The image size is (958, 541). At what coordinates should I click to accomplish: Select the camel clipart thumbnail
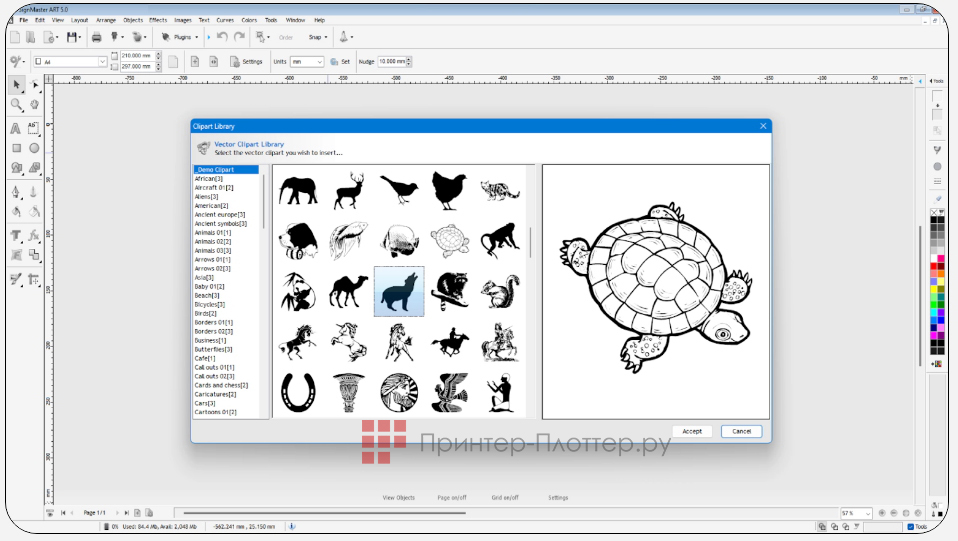coord(348,291)
